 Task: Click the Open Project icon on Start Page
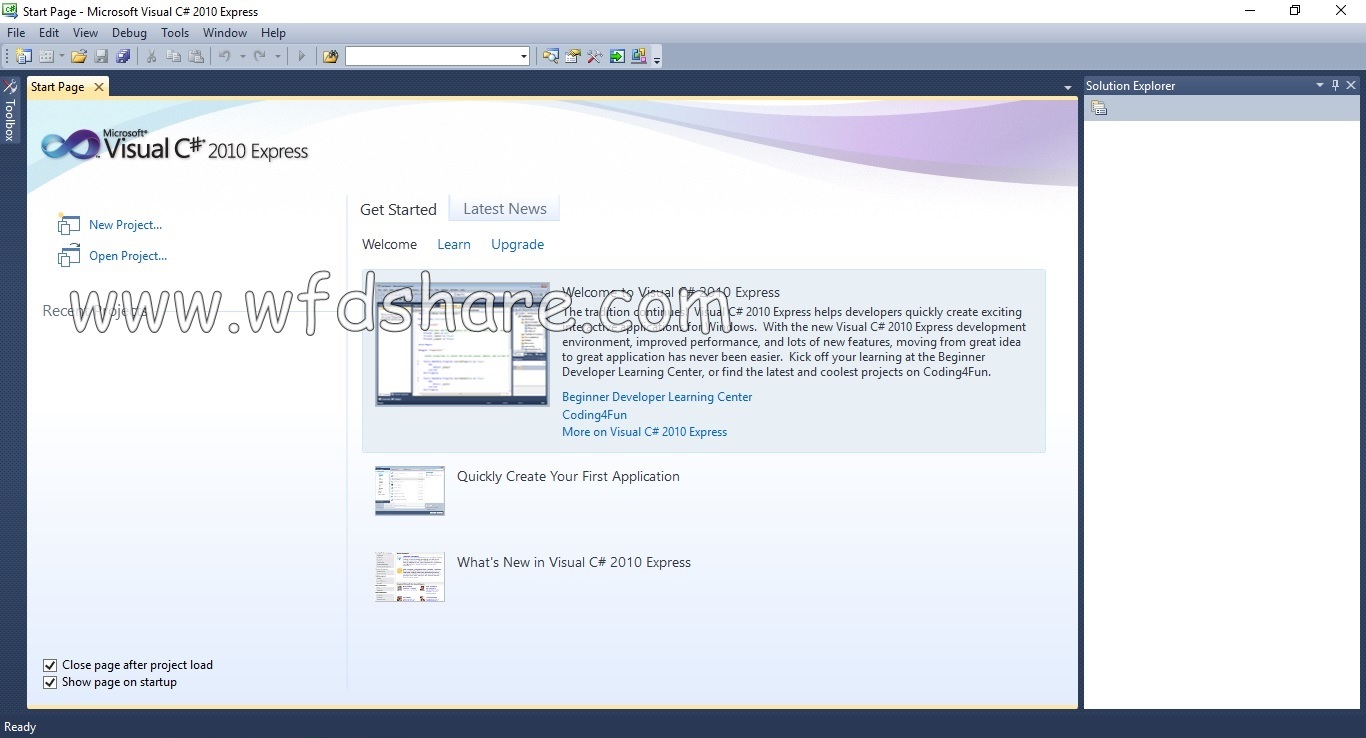pyautogui.click(x=68, y=256)
